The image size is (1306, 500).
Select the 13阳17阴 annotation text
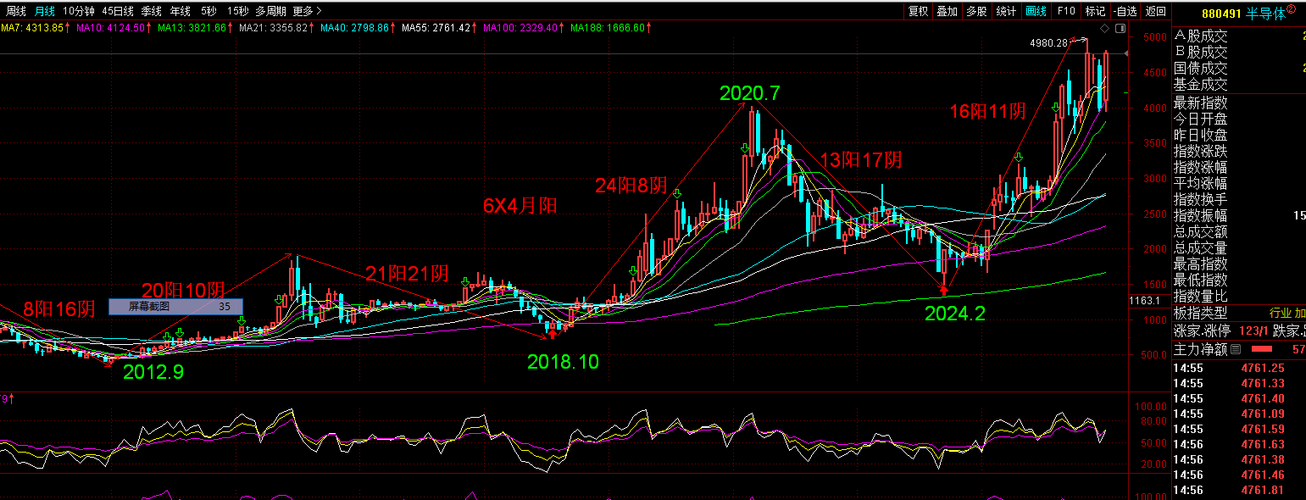(861, 159)
